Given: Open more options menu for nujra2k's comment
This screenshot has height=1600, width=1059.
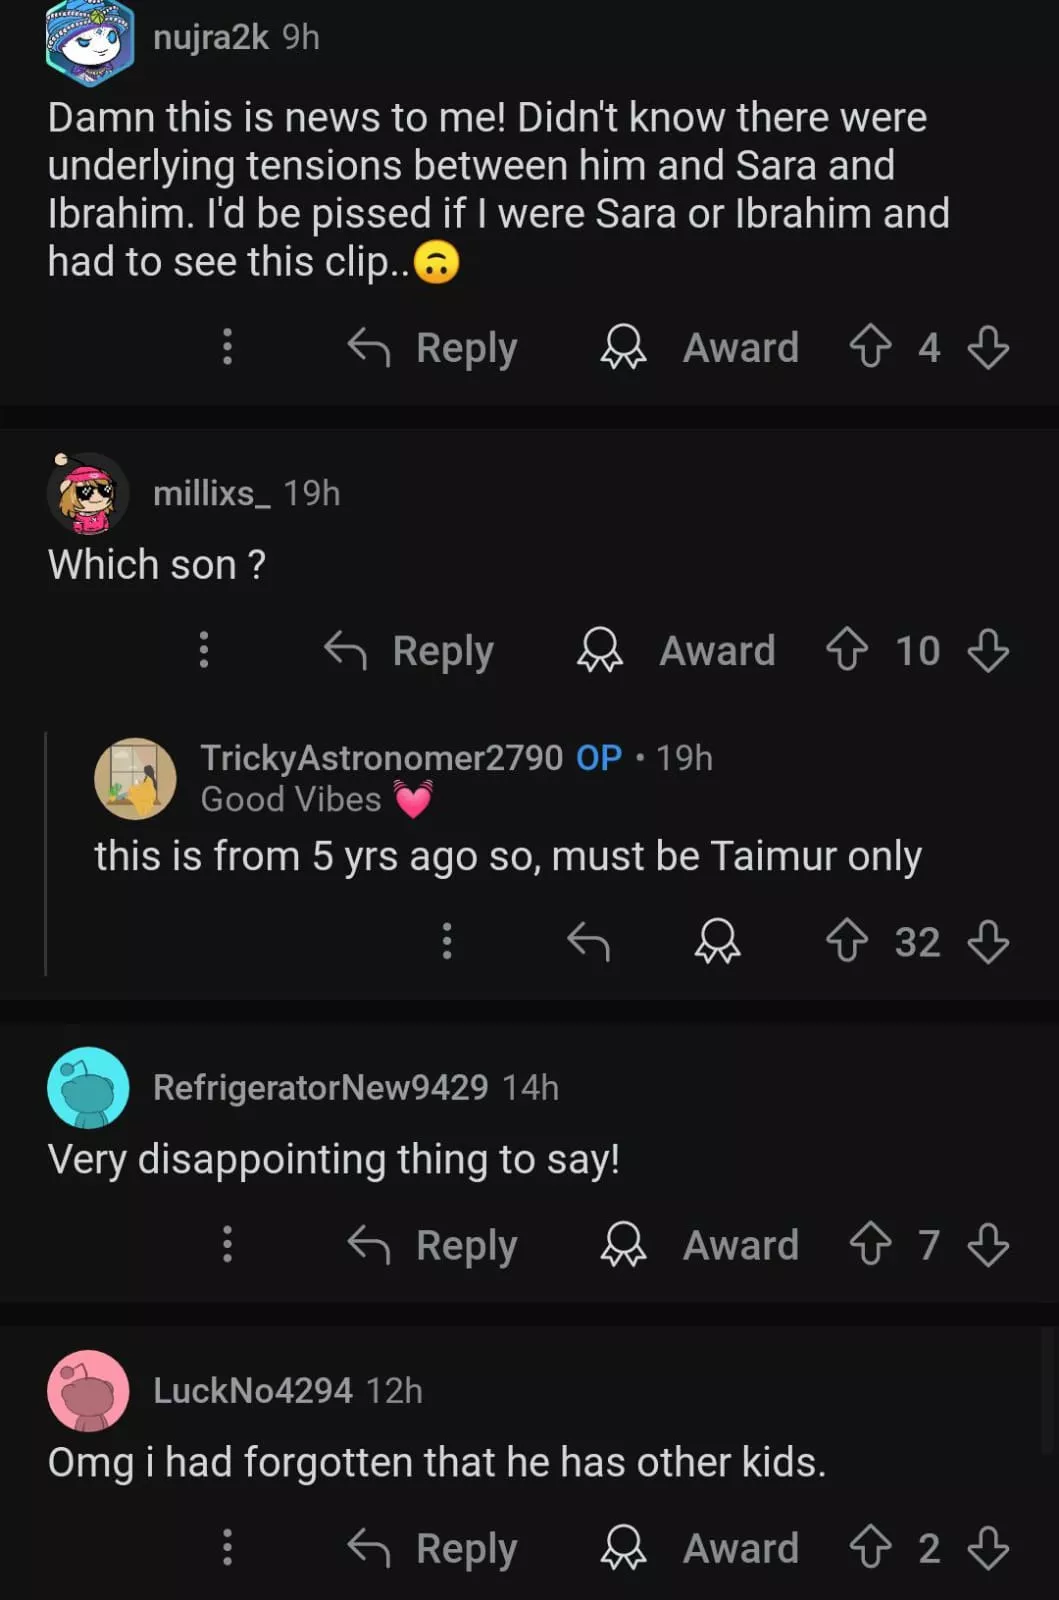Looking at the screenshot, I should point(228,348).
